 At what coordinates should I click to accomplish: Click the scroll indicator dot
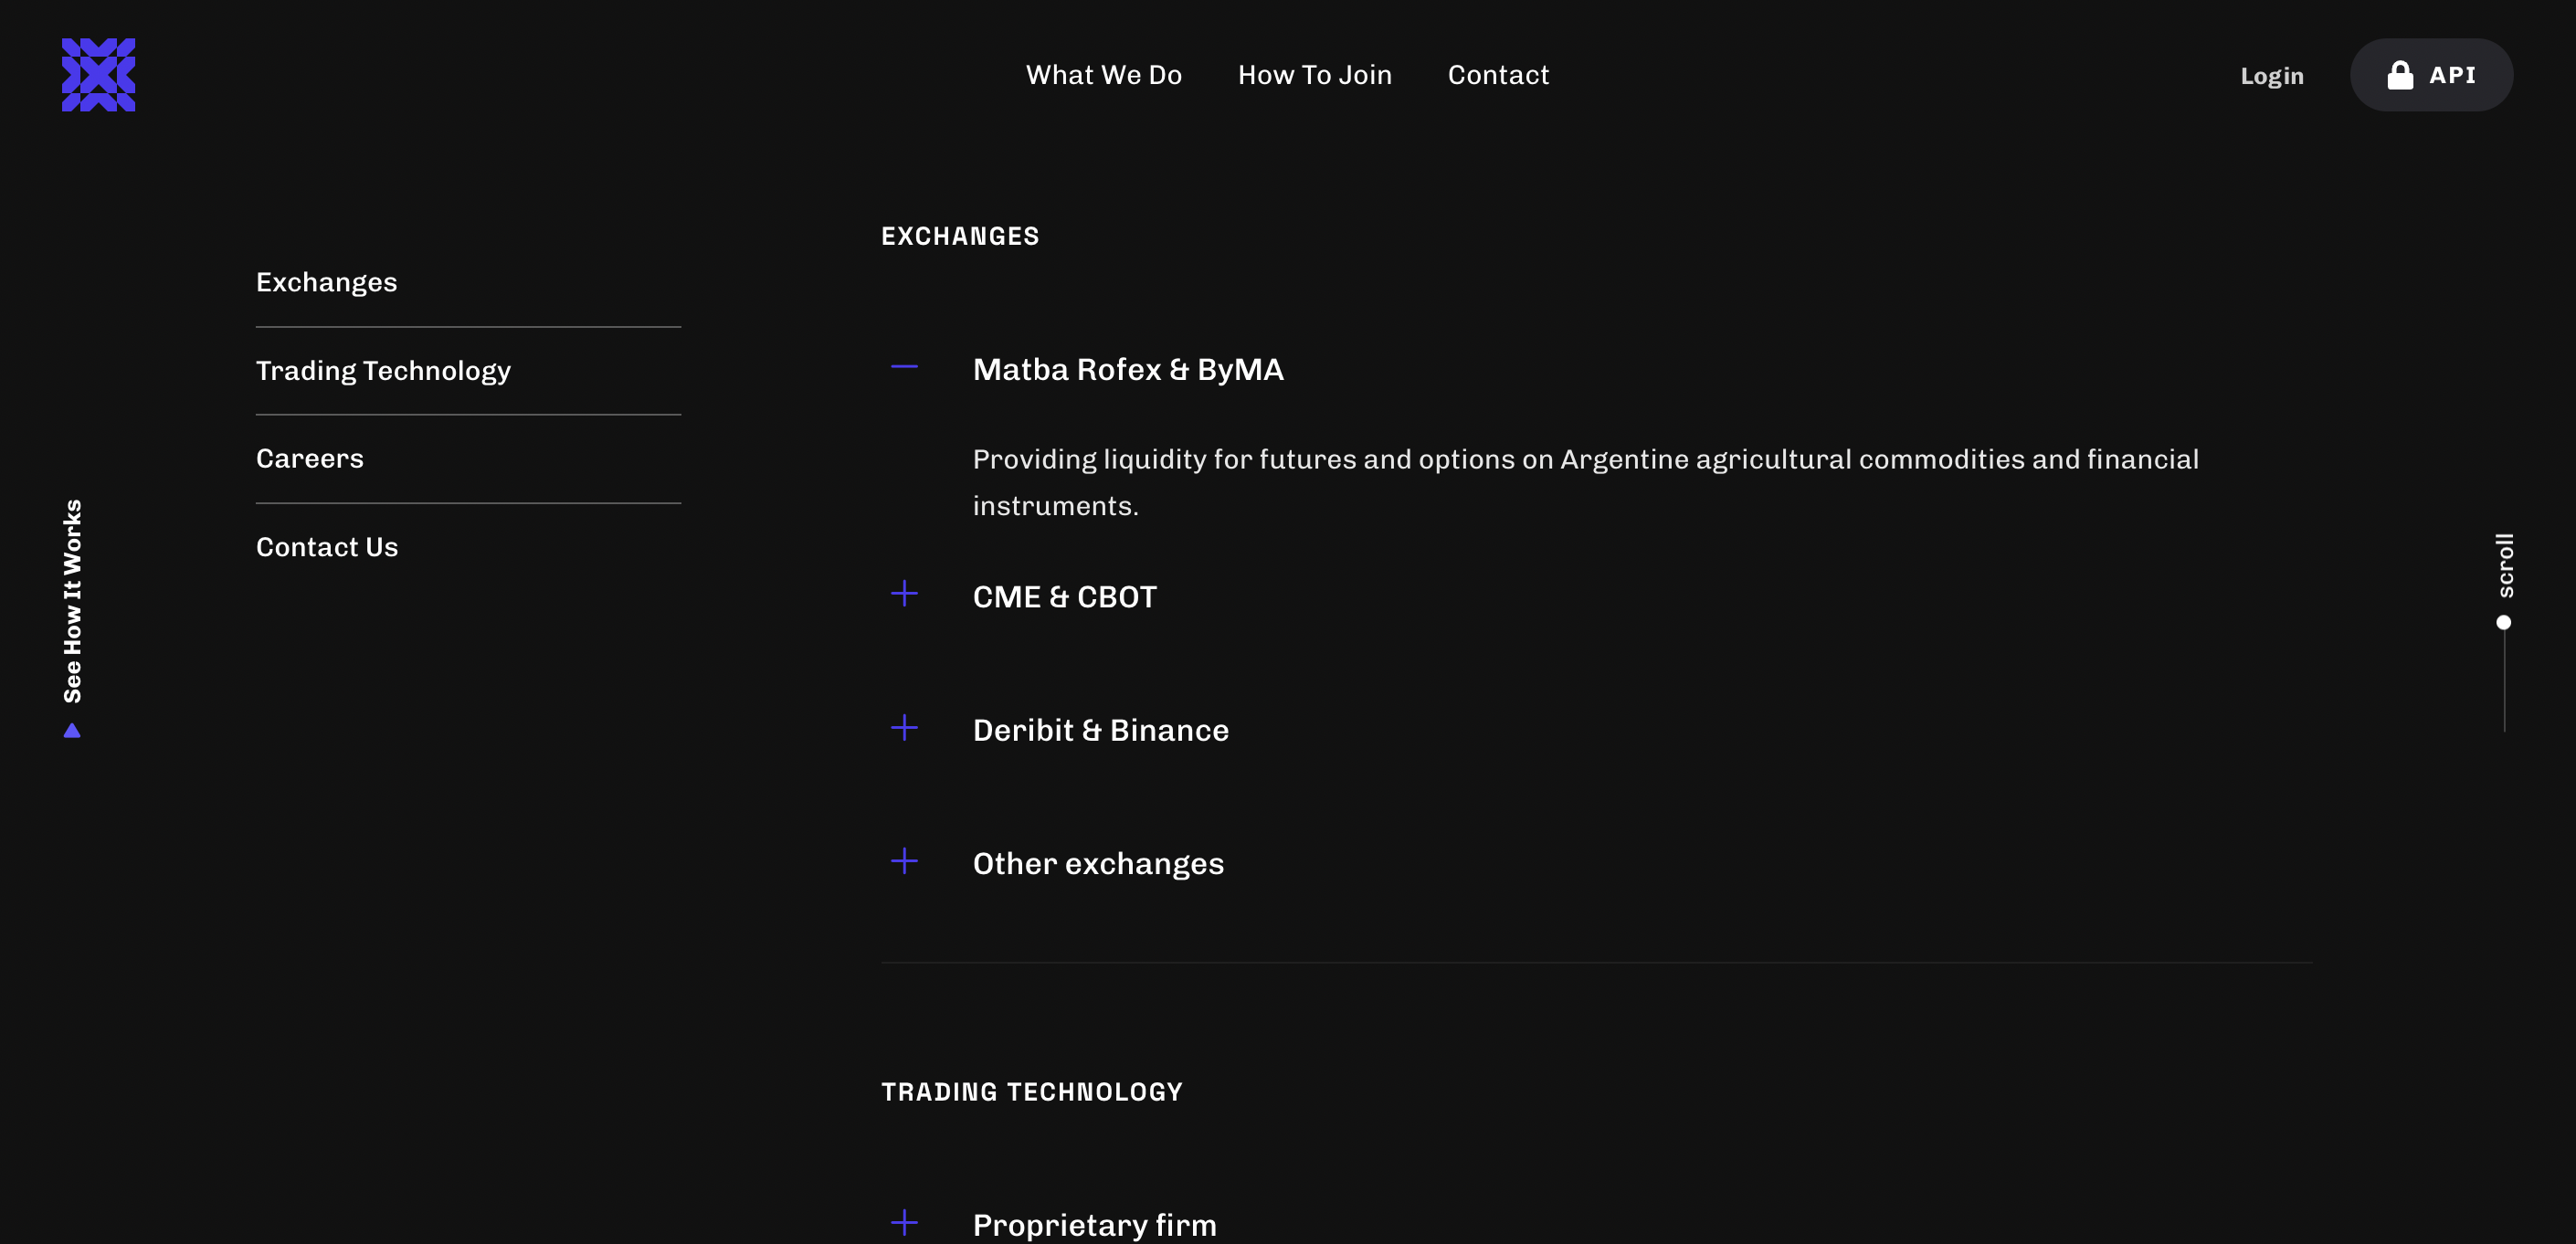pyautogui.click(x=2503, y=623)
